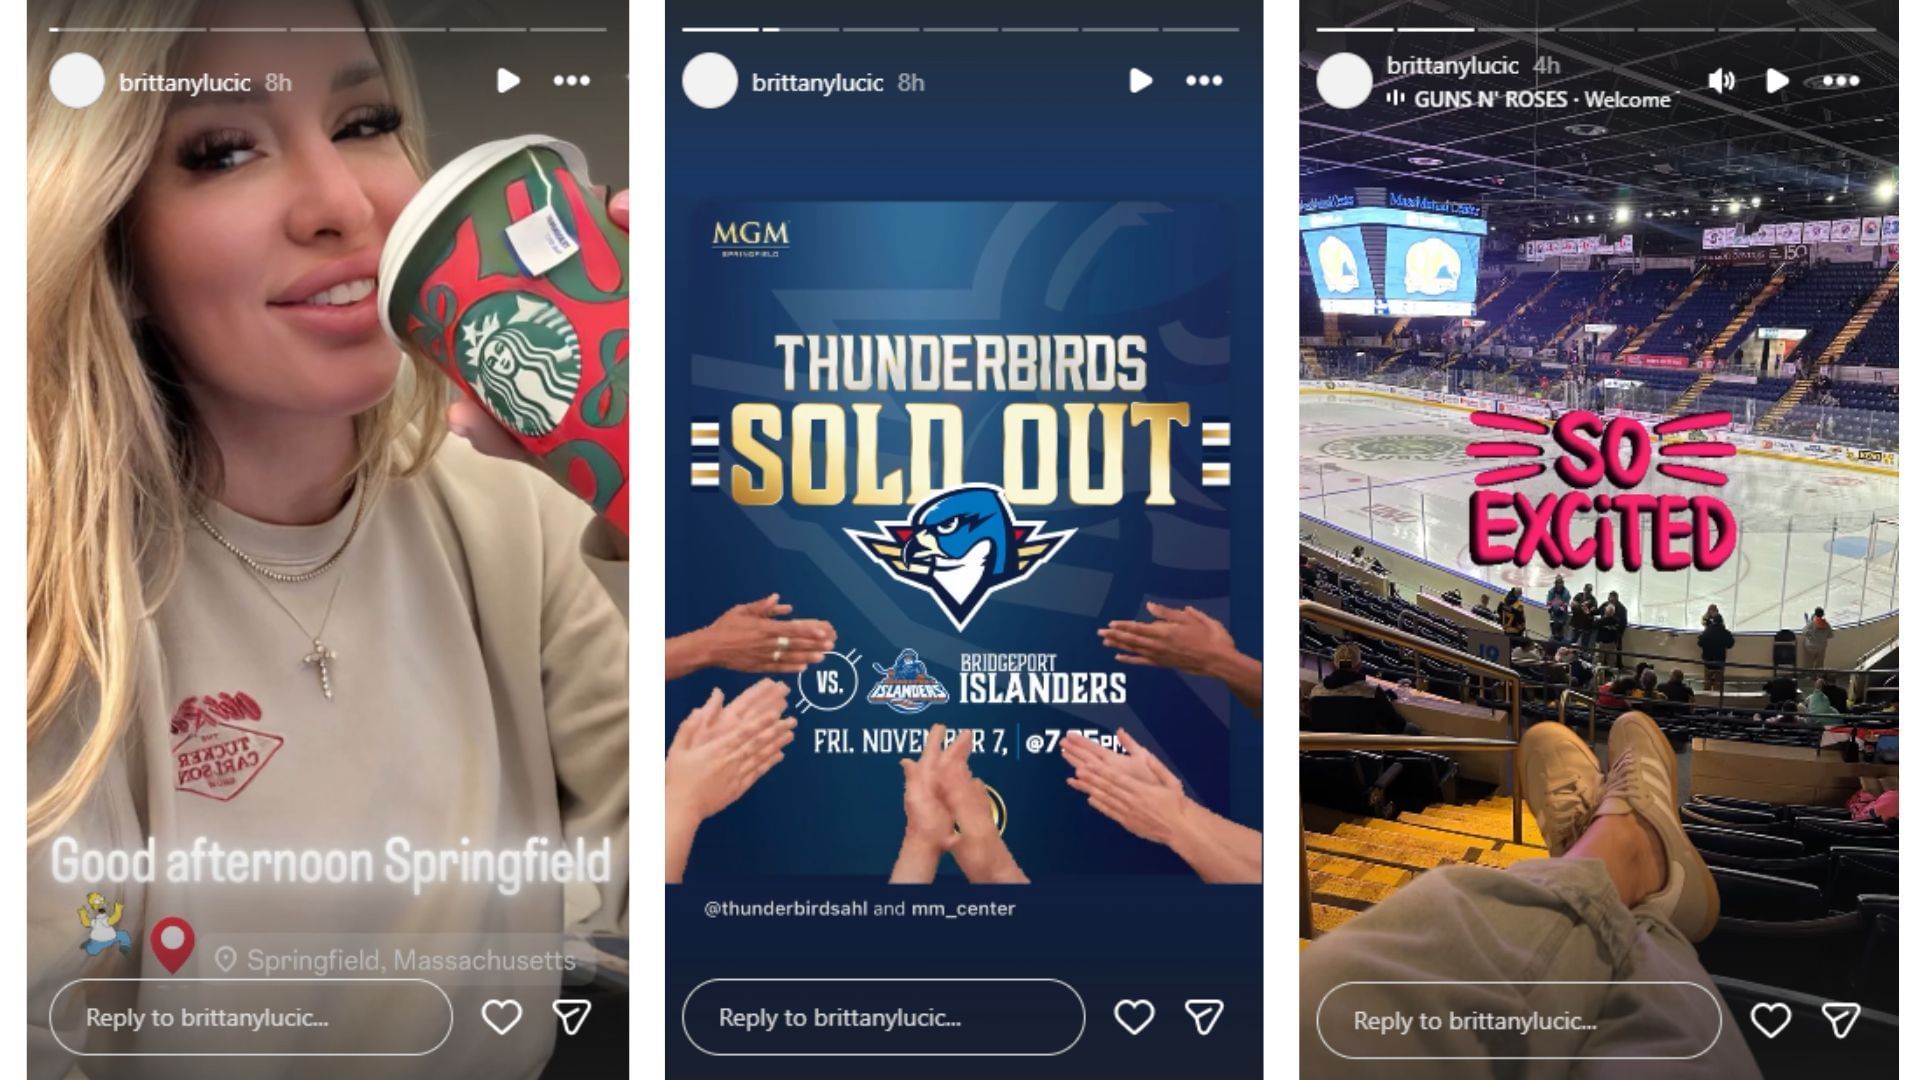Open @thunderbirdsahl and mm_center mention

click(860, 908)
